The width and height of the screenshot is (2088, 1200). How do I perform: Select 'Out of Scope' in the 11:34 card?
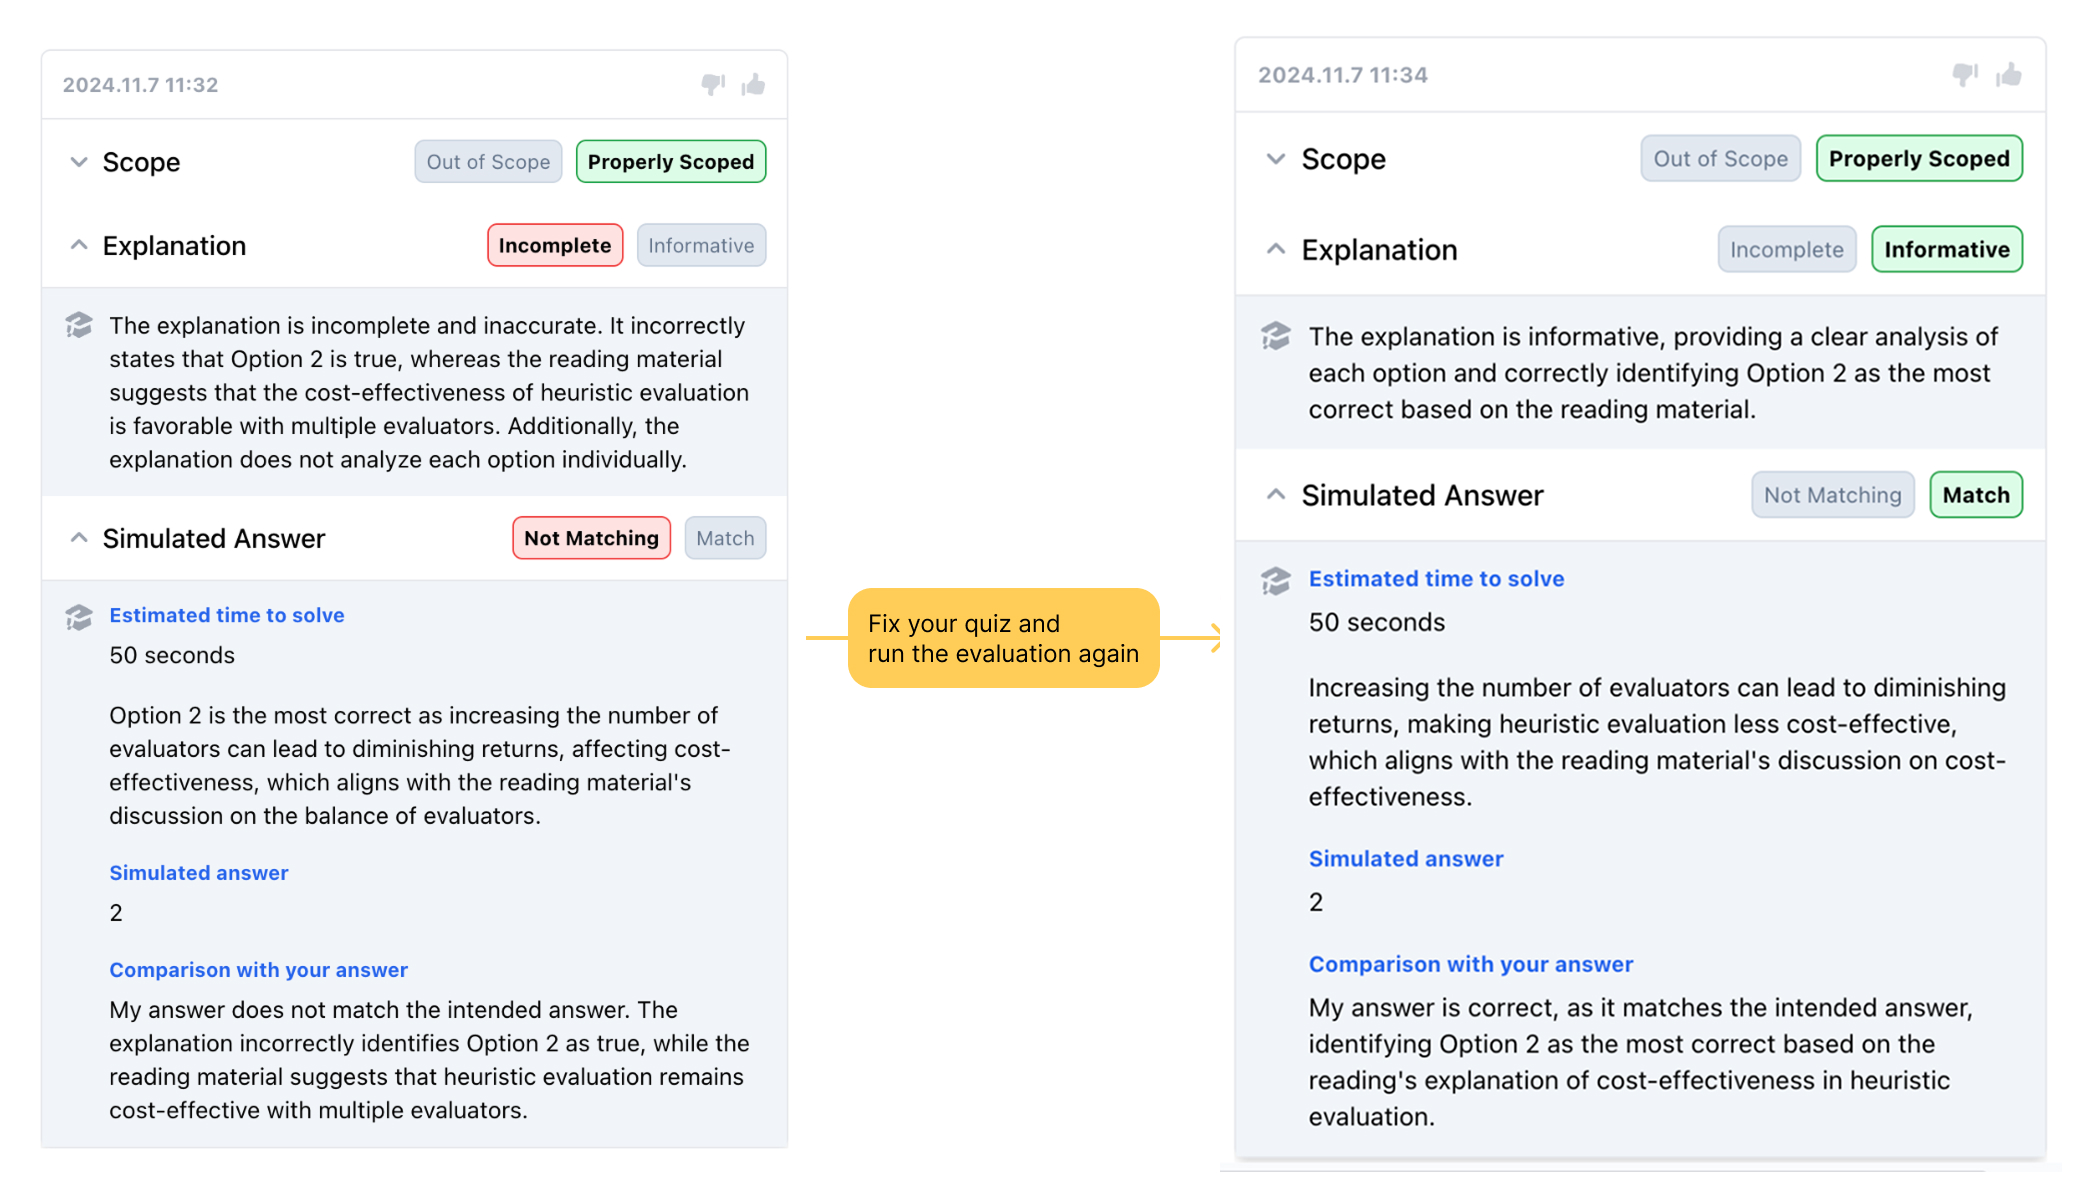1721,159
